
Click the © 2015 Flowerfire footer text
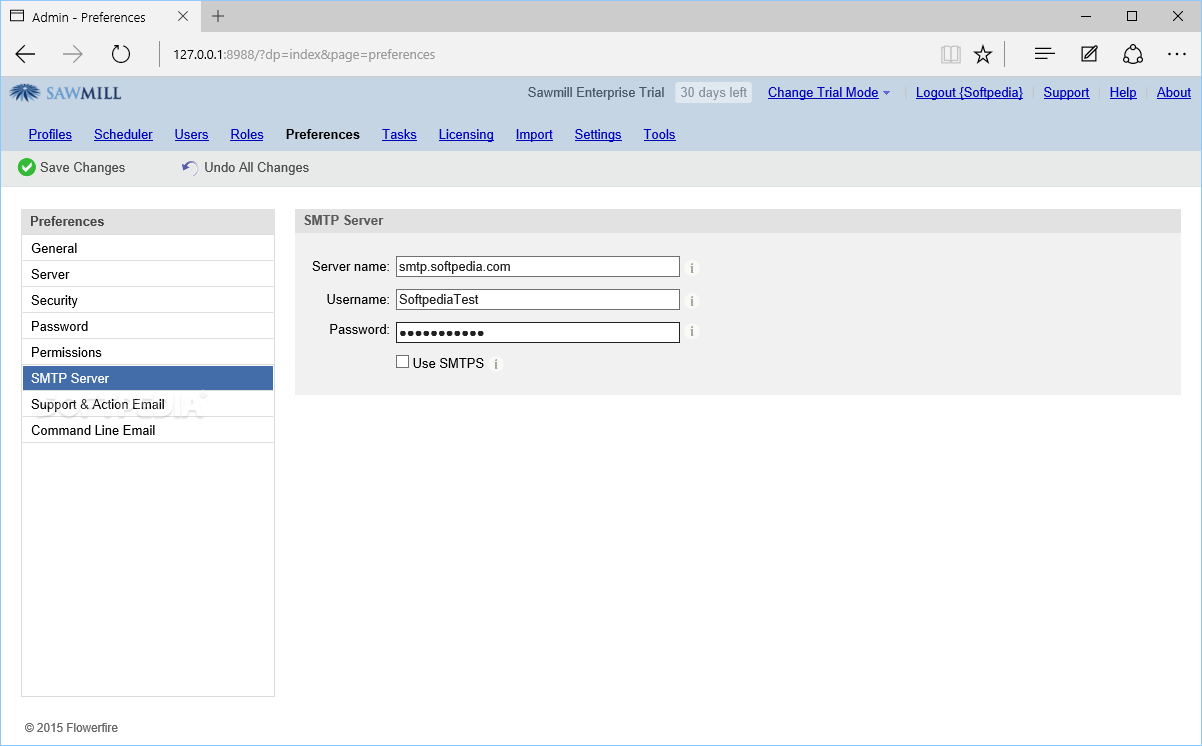[x=71, y=728]
